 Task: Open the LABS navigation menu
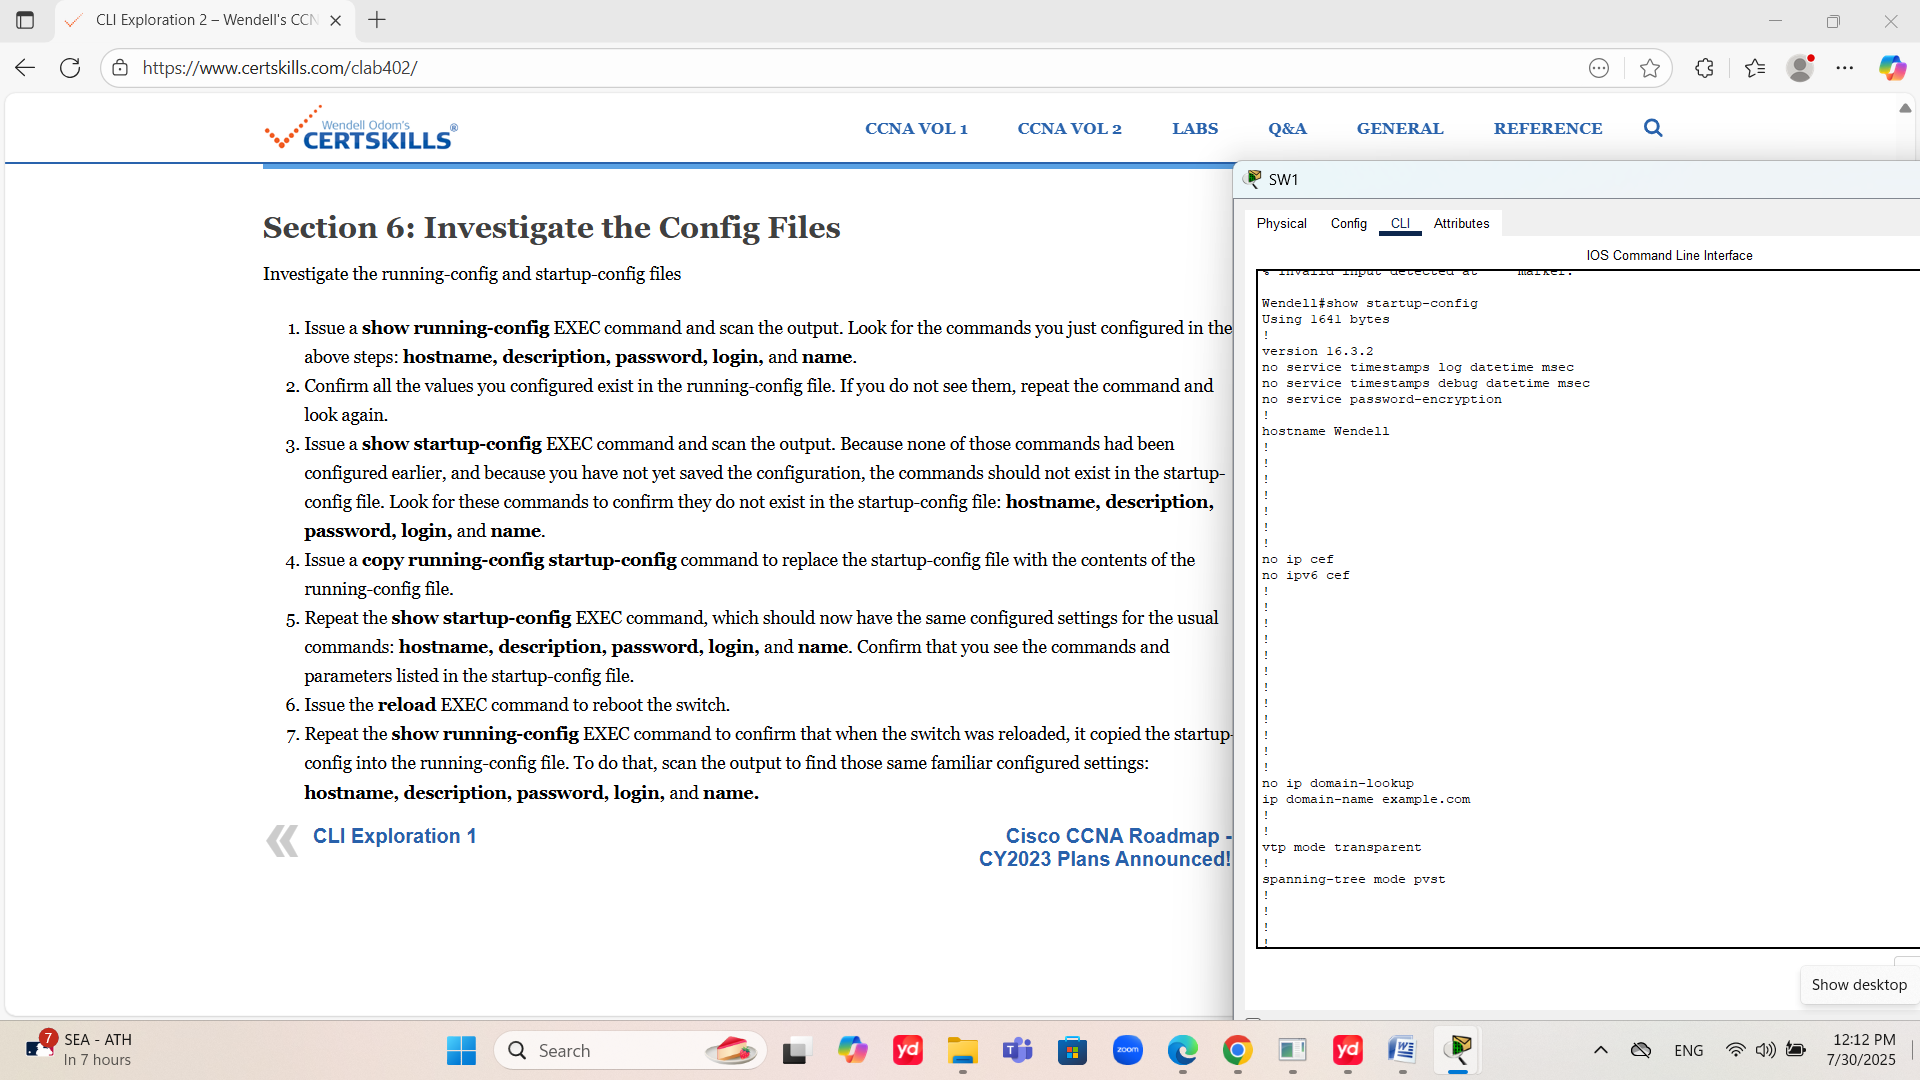tap(1195, 128)
